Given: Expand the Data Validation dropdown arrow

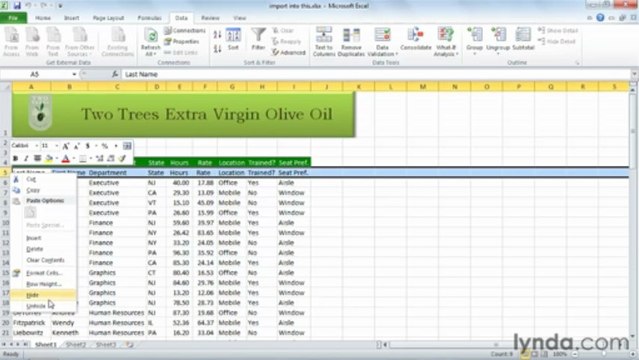Looking at the screenshot, I should [397, 54].
